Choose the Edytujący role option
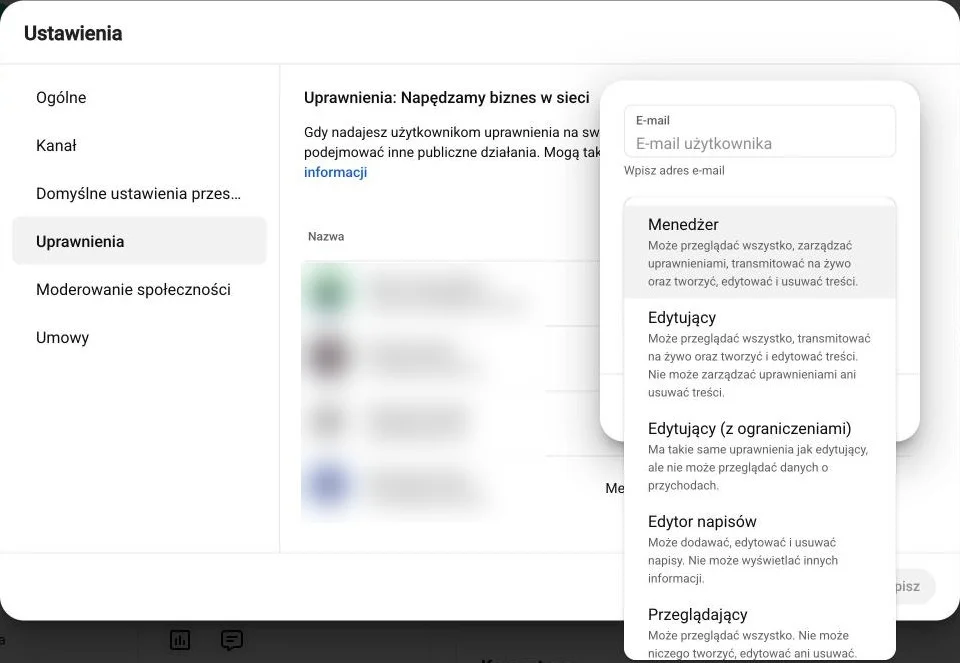This screenshot has width=960, height=663. point(760,354)
